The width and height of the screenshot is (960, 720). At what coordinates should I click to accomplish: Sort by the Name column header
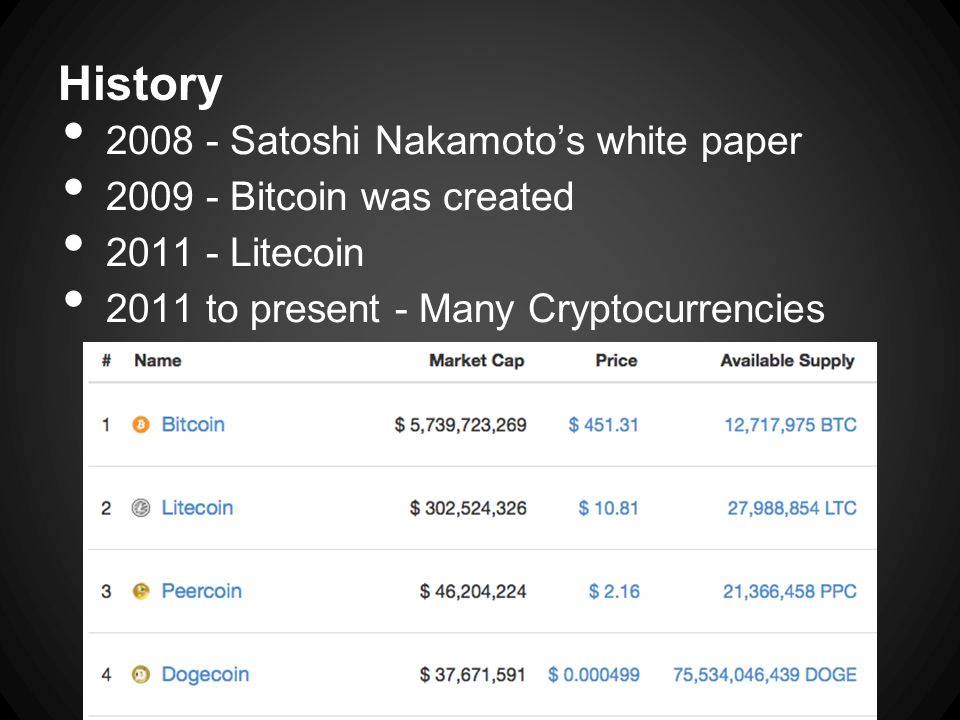(158, 360)
